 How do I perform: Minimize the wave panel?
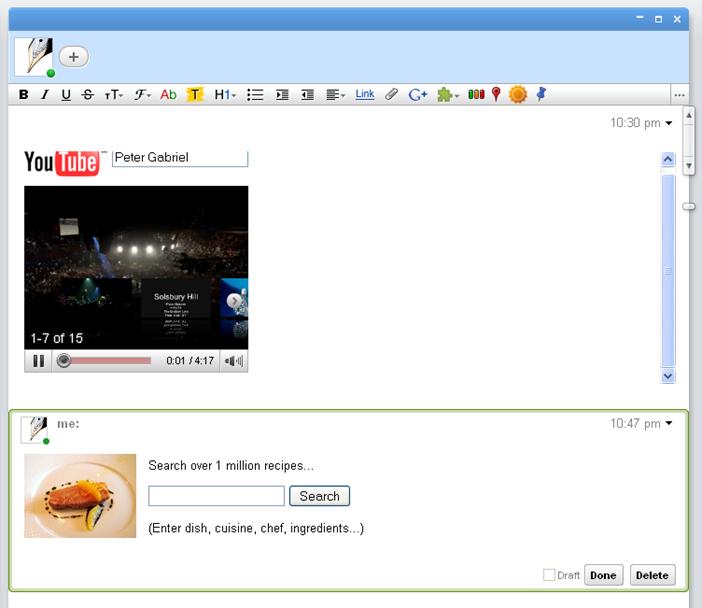point(640,18)
